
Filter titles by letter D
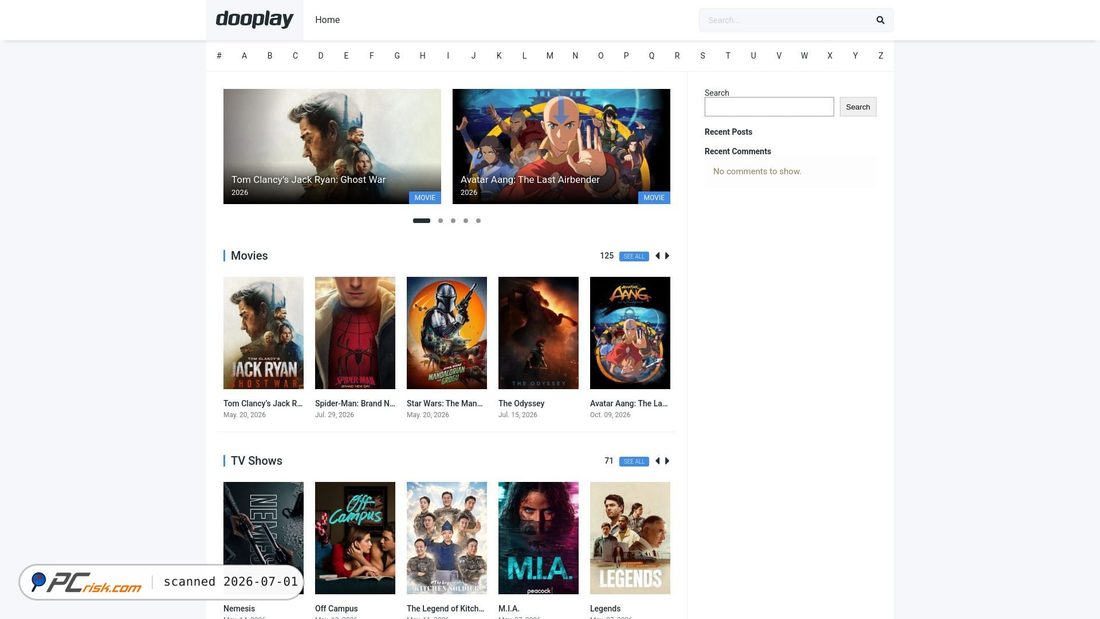321,55
